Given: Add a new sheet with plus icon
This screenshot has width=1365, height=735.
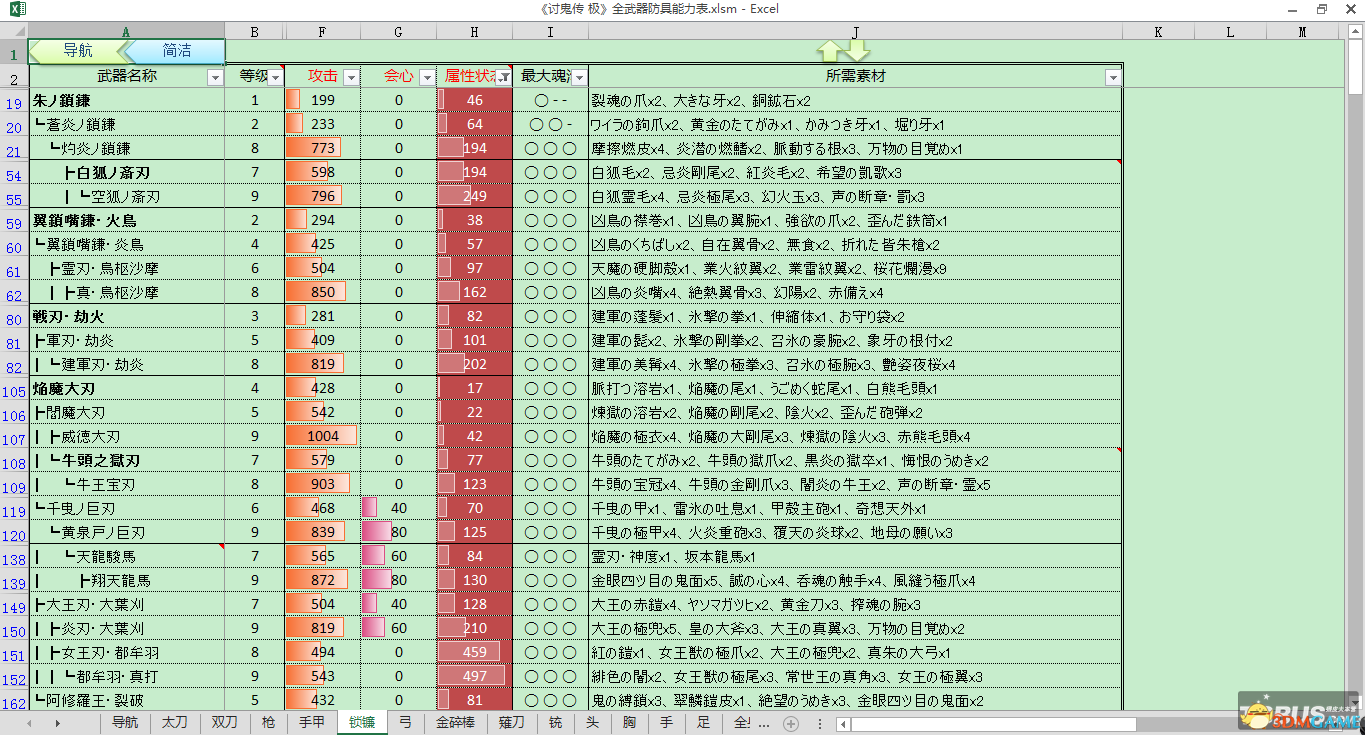Looking at the screenshot, I should (x=791, y=723).
